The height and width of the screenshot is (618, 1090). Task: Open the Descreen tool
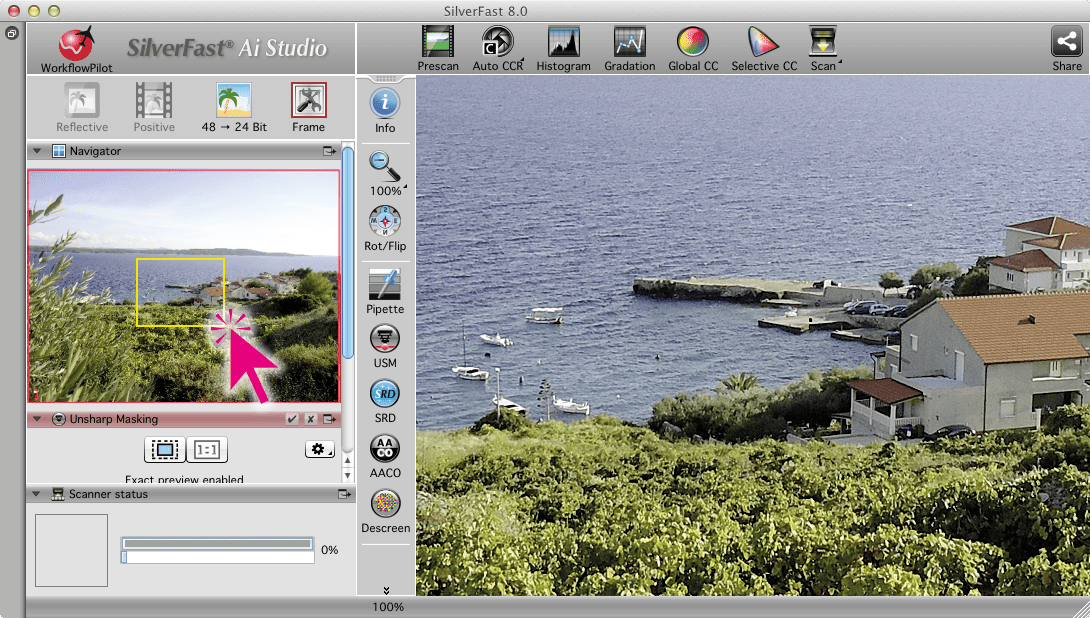pyautogui.click(x=385, y=508)
